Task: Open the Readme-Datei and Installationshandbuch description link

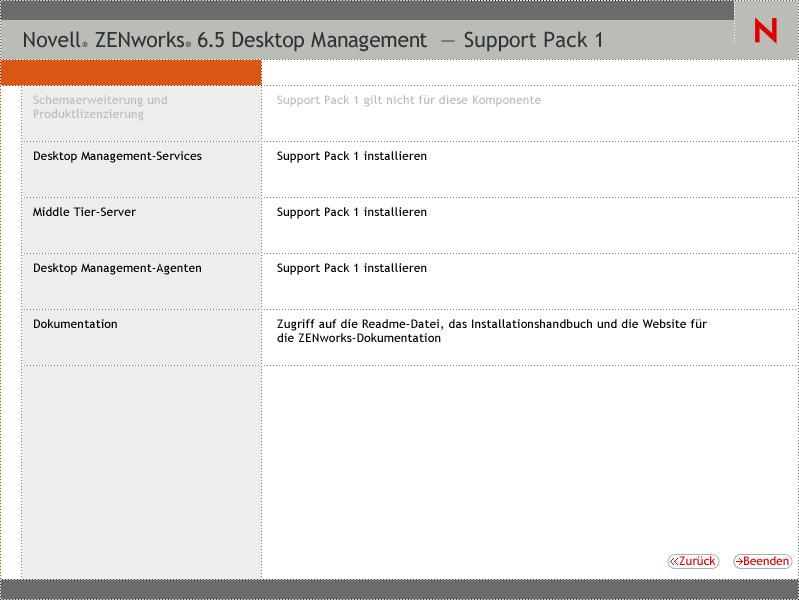Action: [x=492, y=331]
